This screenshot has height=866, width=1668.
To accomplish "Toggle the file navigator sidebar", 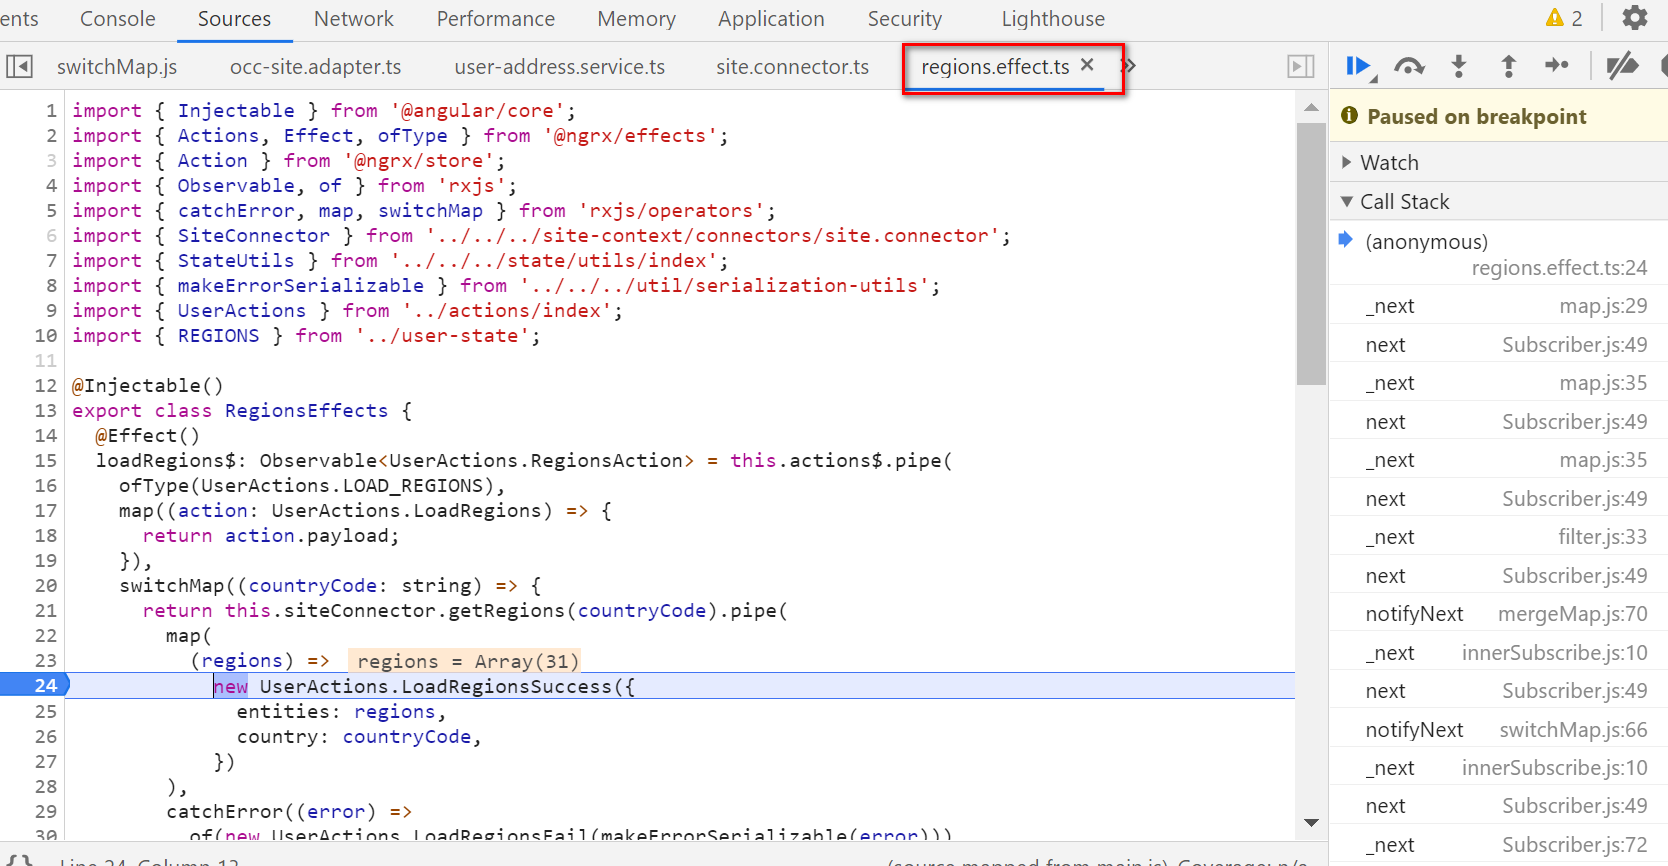I will tap(19, 66).
